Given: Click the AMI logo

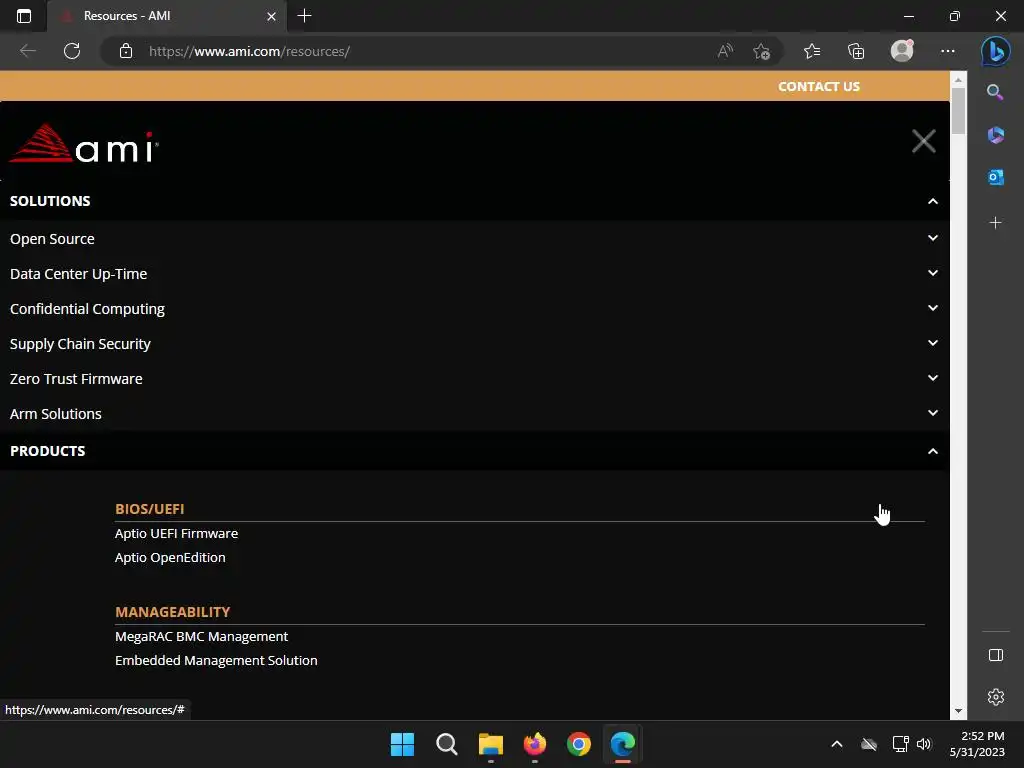Looking at the screenshot, I should (84, 143).
